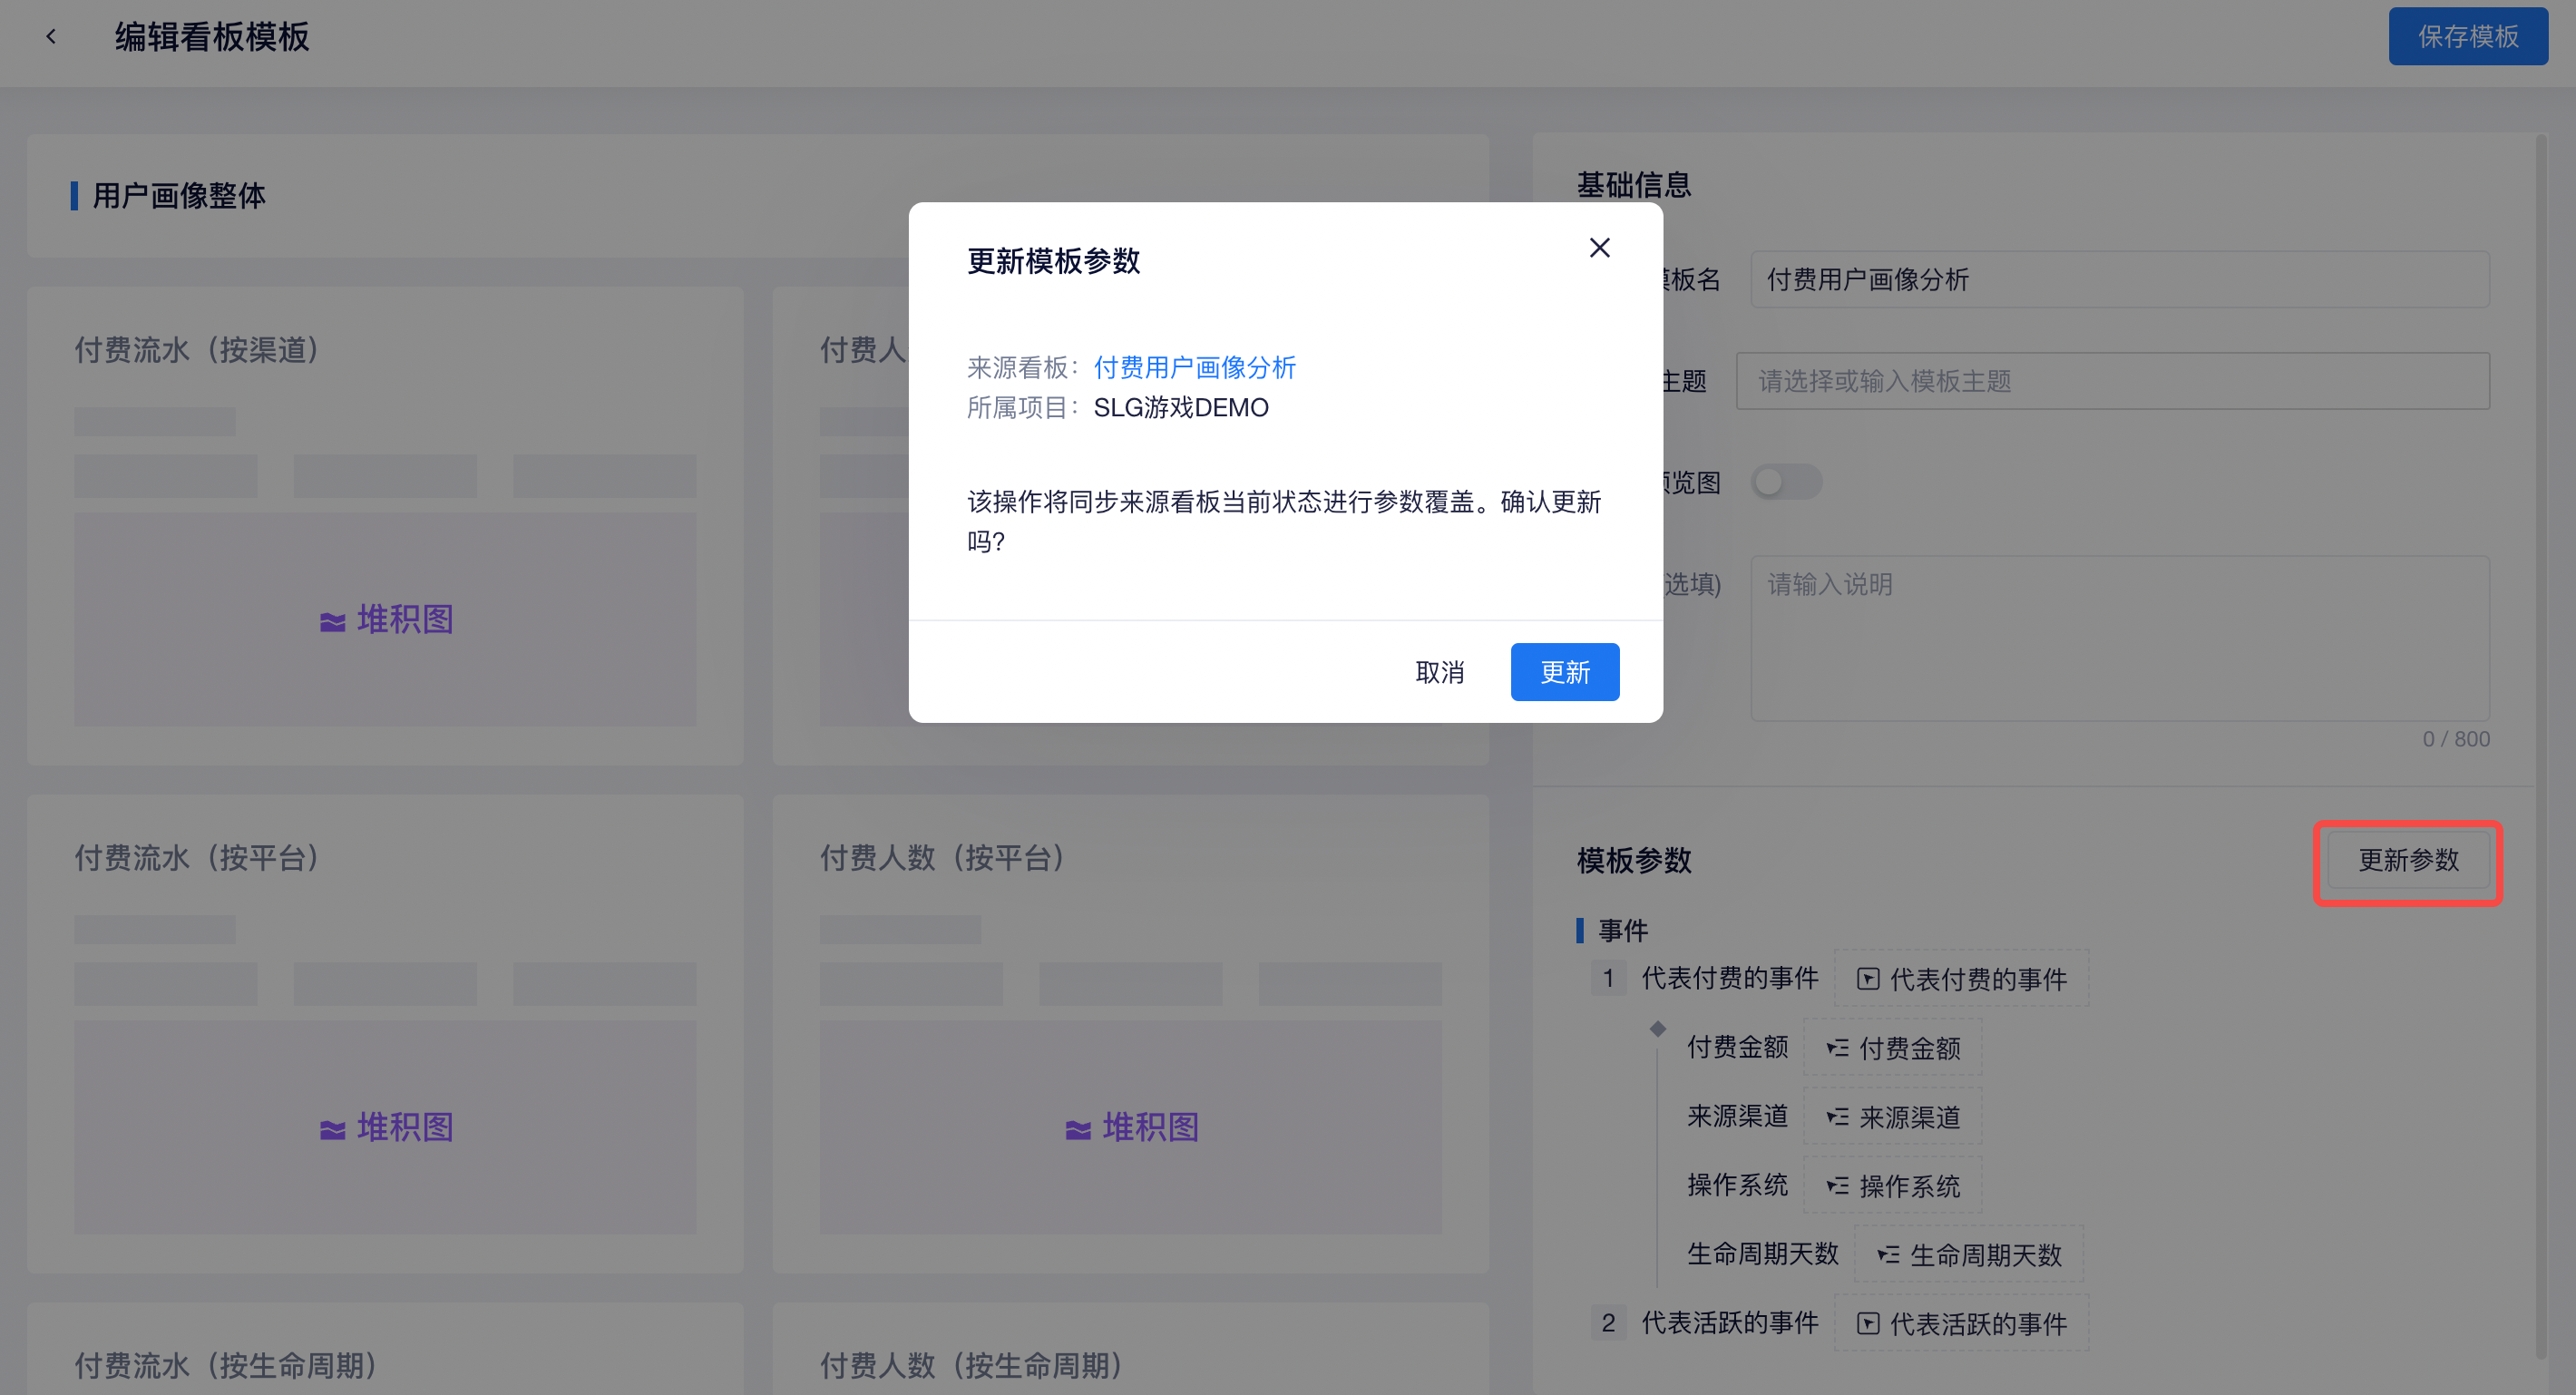Click the 代表活跃的事件 parameter tag
2576x1395 pixels.
point(1961,1324)
